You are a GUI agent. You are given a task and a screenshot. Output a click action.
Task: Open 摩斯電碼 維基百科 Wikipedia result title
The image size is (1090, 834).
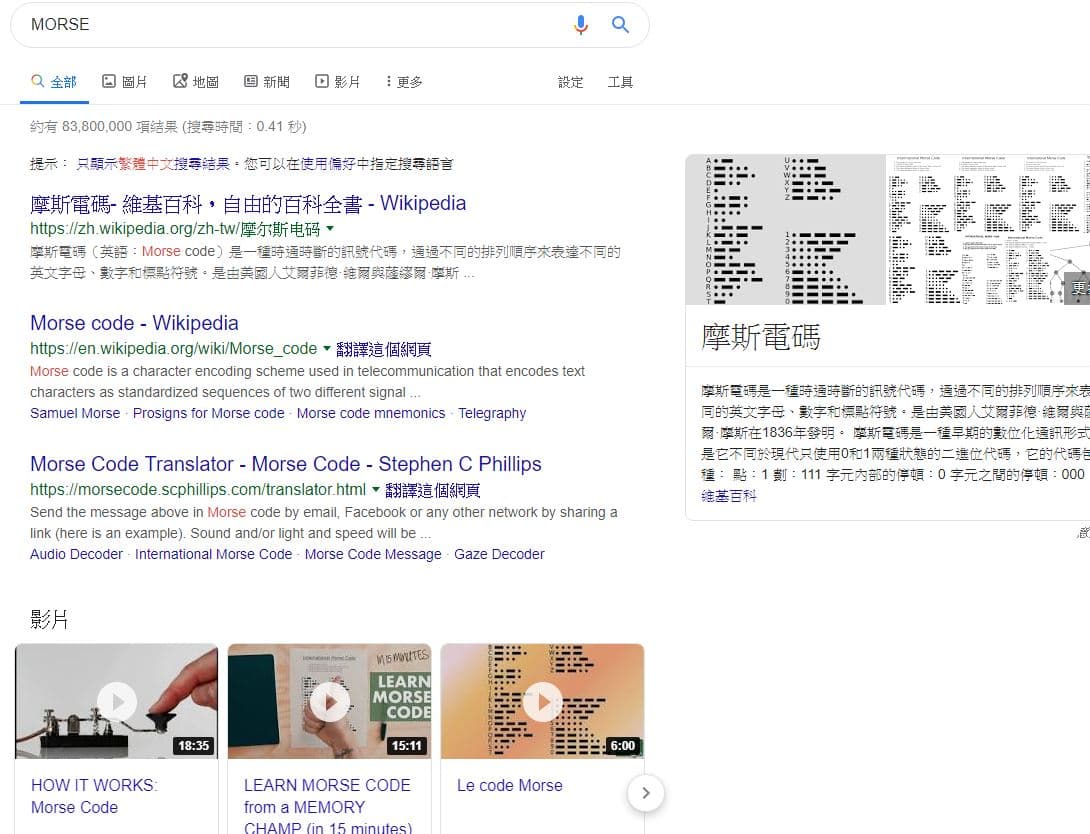248,204
